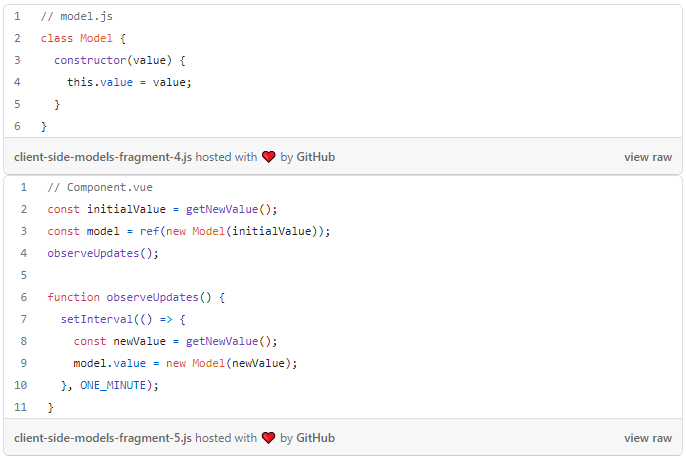Click the '// model.js' comment line
Viewport: 686px width, 459px height.
[77, 17]
